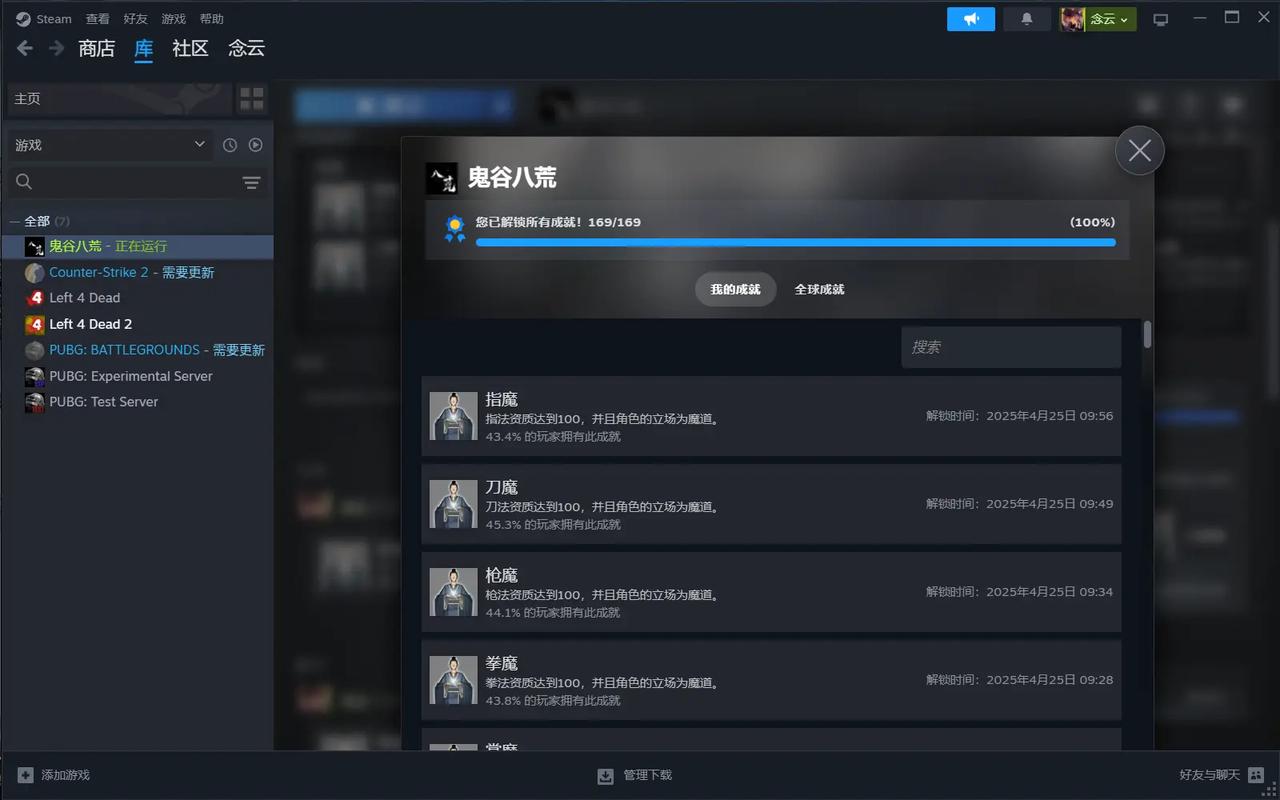
Task: Select Left 4 Dead 2 in the library
Action: tap(138, 324)
